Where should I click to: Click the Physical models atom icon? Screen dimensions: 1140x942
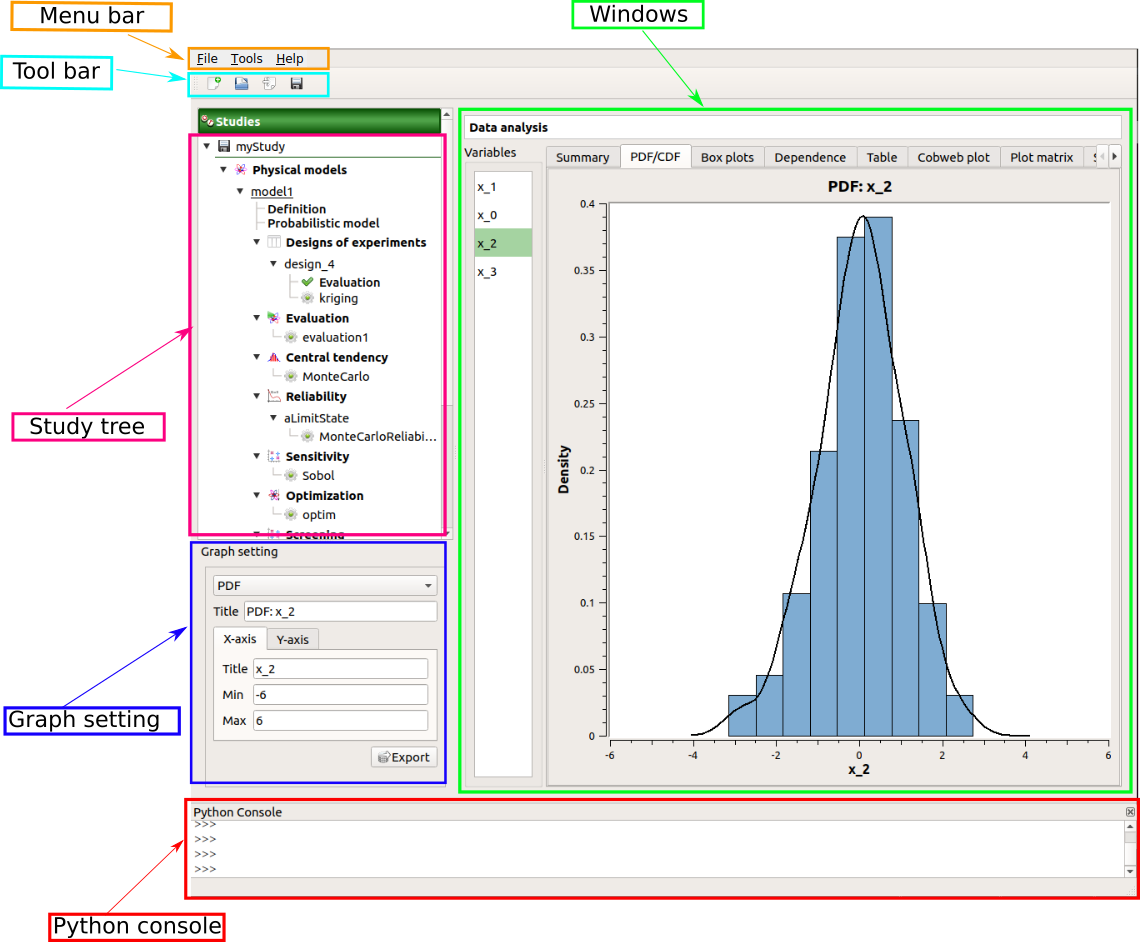[x=240, y=170]
